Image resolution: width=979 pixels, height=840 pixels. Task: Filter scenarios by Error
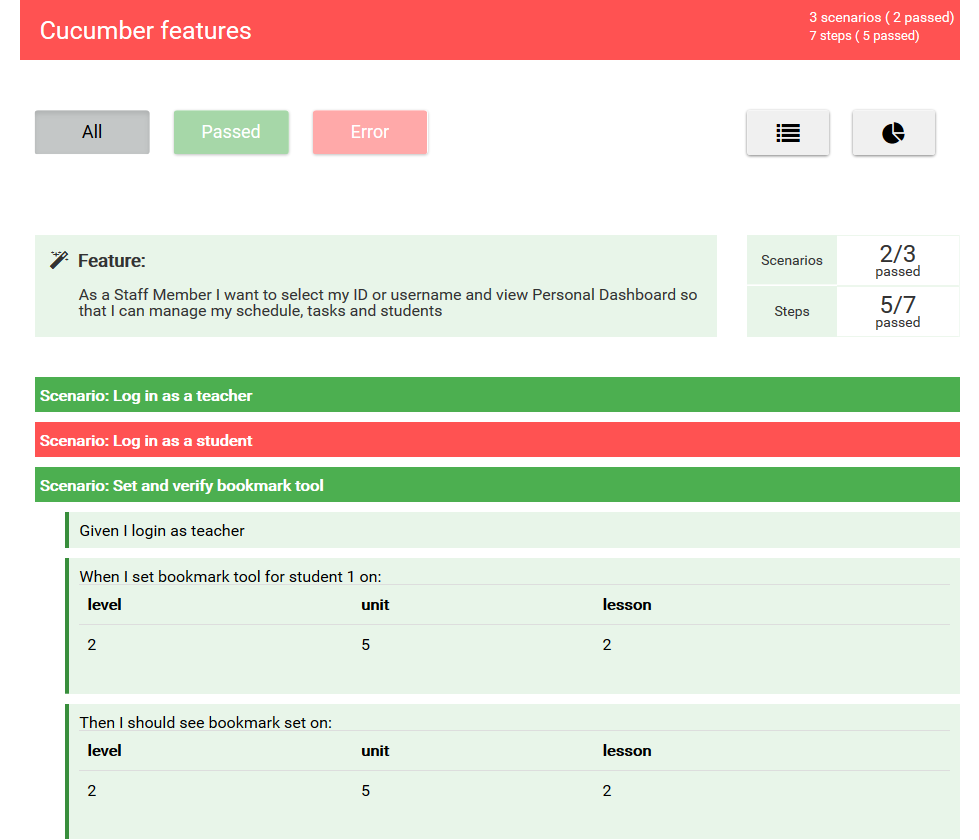pyautogui.click(x=370, y=132)
